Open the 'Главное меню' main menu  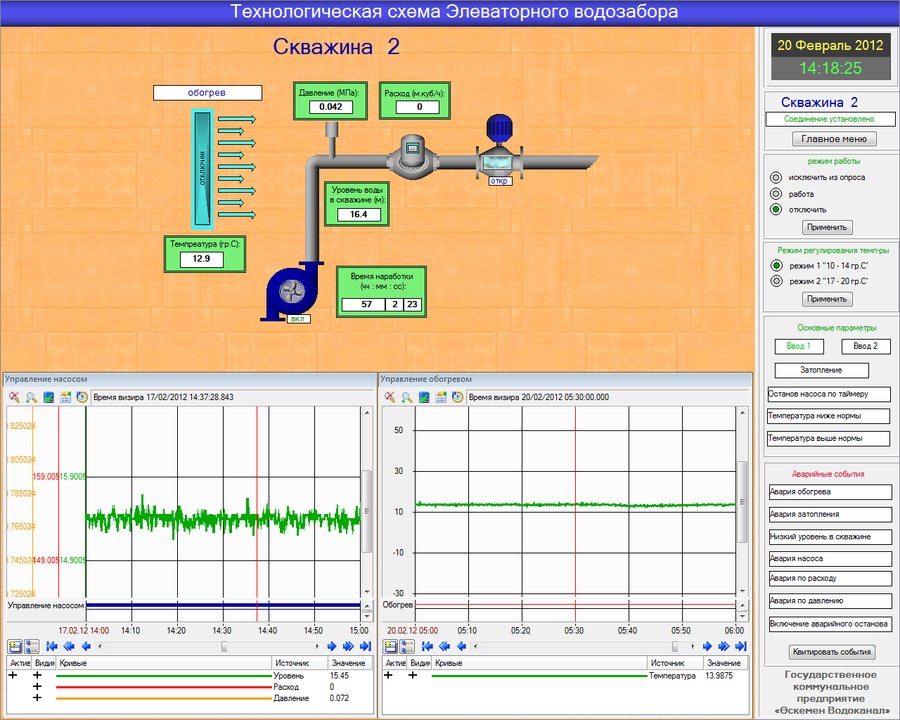[834, 139]
